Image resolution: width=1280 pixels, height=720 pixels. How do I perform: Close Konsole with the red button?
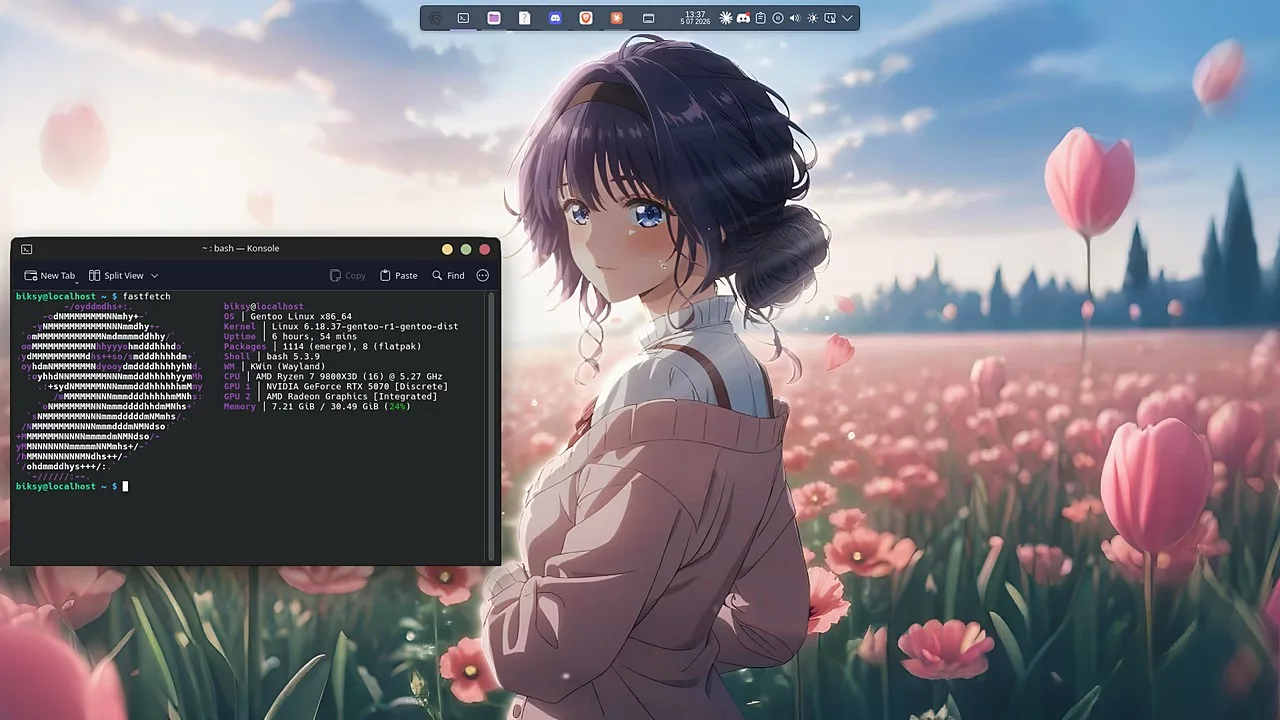(485, 249)
